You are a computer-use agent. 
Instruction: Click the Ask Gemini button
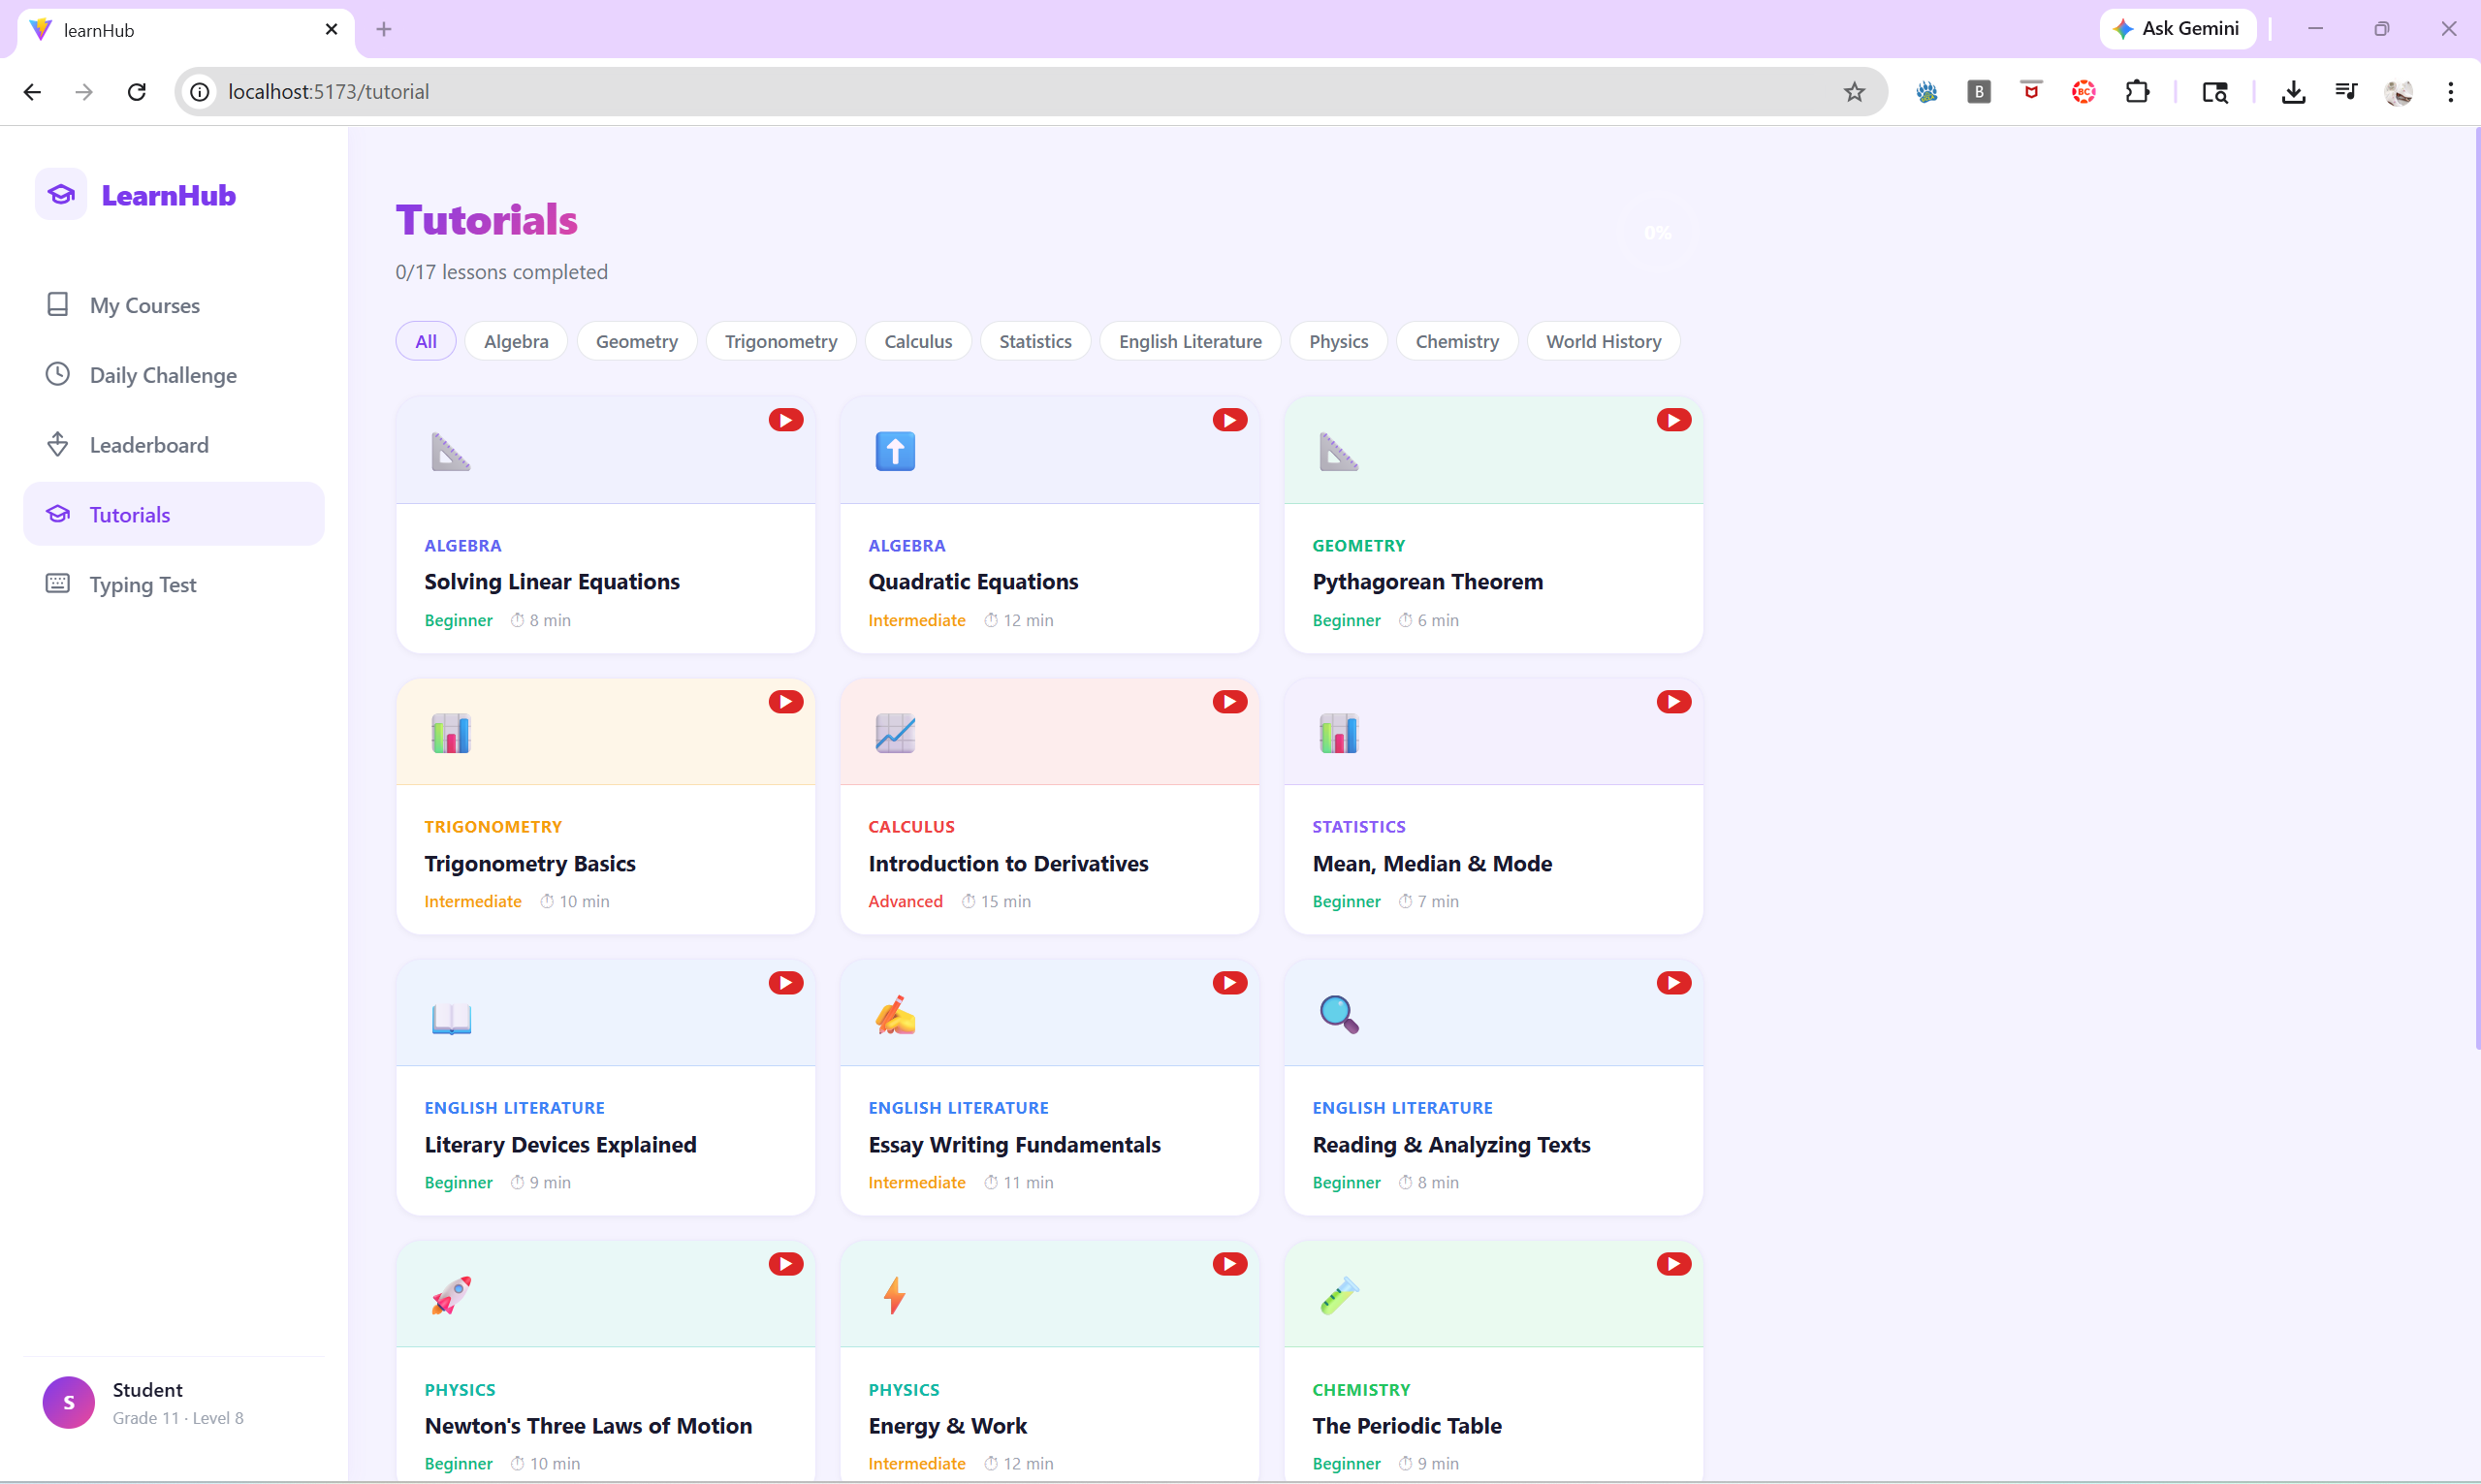(2177, 29)
